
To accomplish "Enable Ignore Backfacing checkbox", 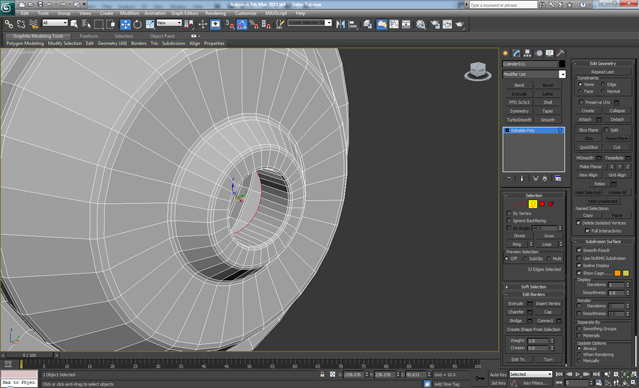I will coord(509,220).
